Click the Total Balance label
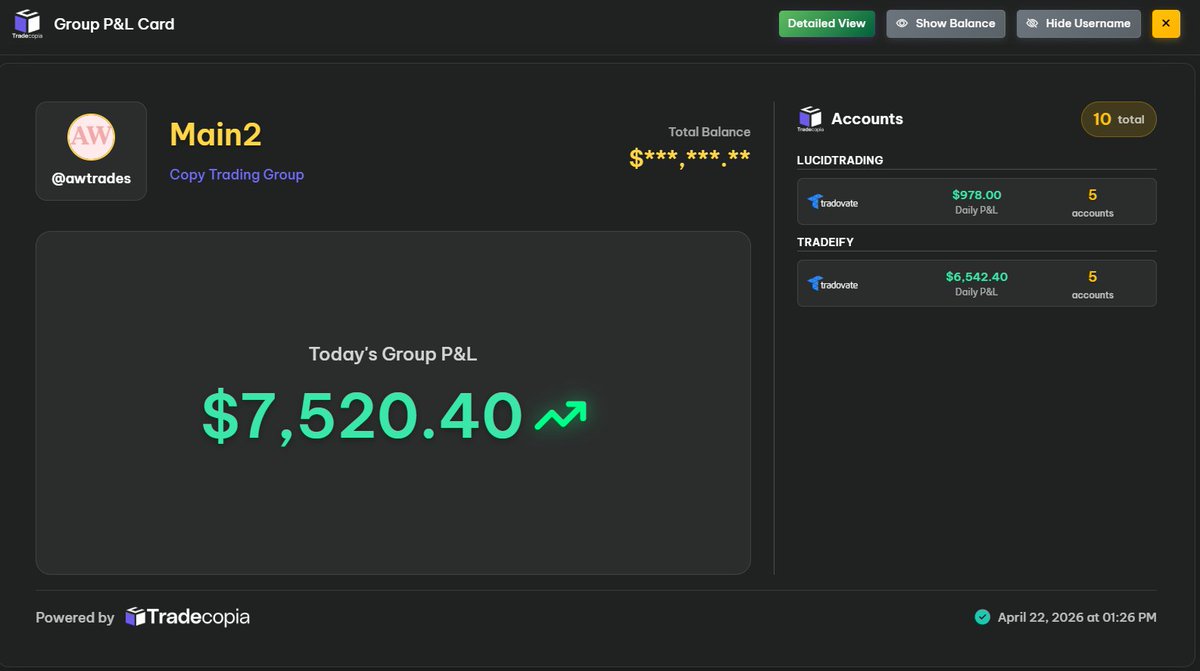The image size is (1200, 671). (x=710, y=132)
